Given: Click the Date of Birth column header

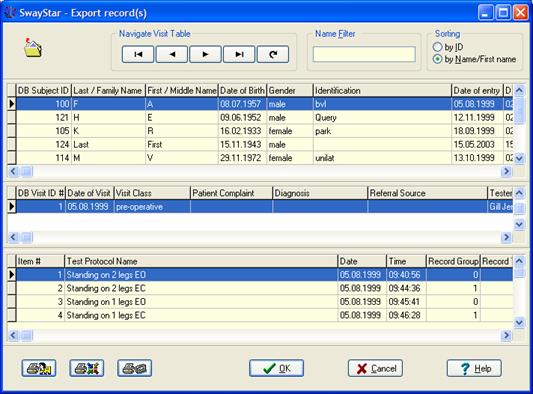Looking at the screenshot, I should (x=242, y=90).
